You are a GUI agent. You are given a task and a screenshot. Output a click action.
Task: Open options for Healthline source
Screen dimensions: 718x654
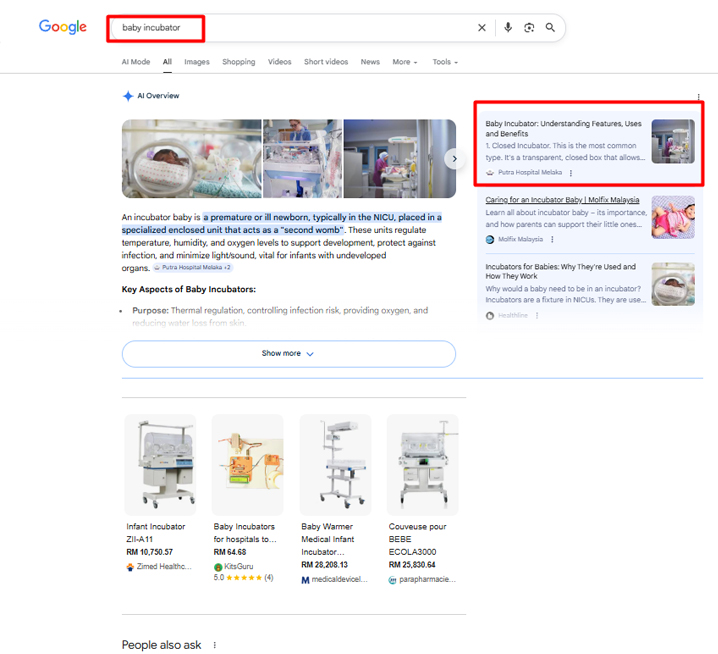coord(537,316)
